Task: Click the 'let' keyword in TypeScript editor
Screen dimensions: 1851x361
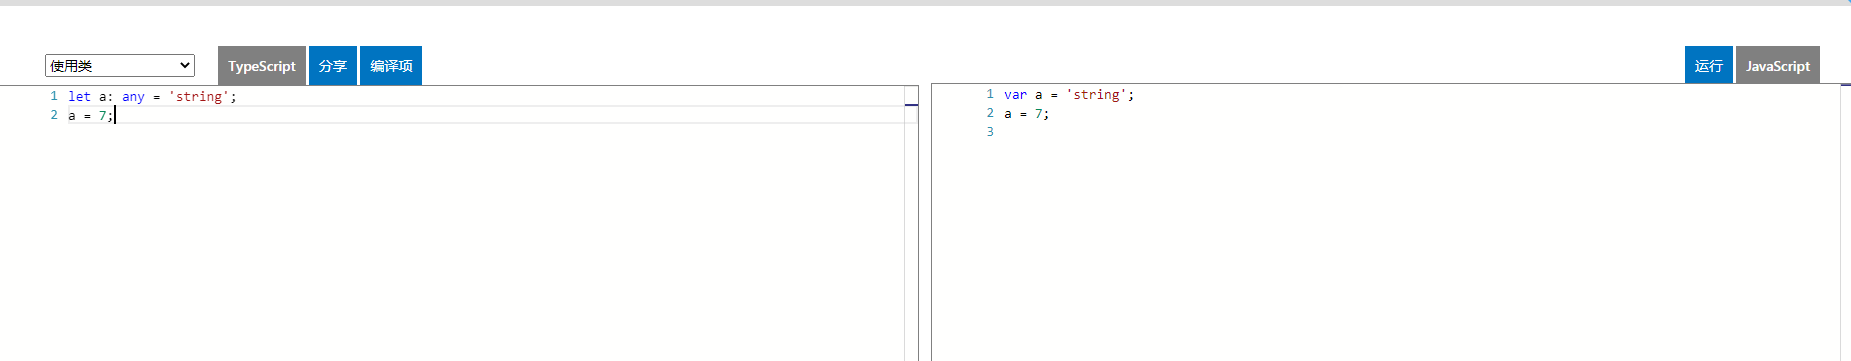Action: coord(79,97)
